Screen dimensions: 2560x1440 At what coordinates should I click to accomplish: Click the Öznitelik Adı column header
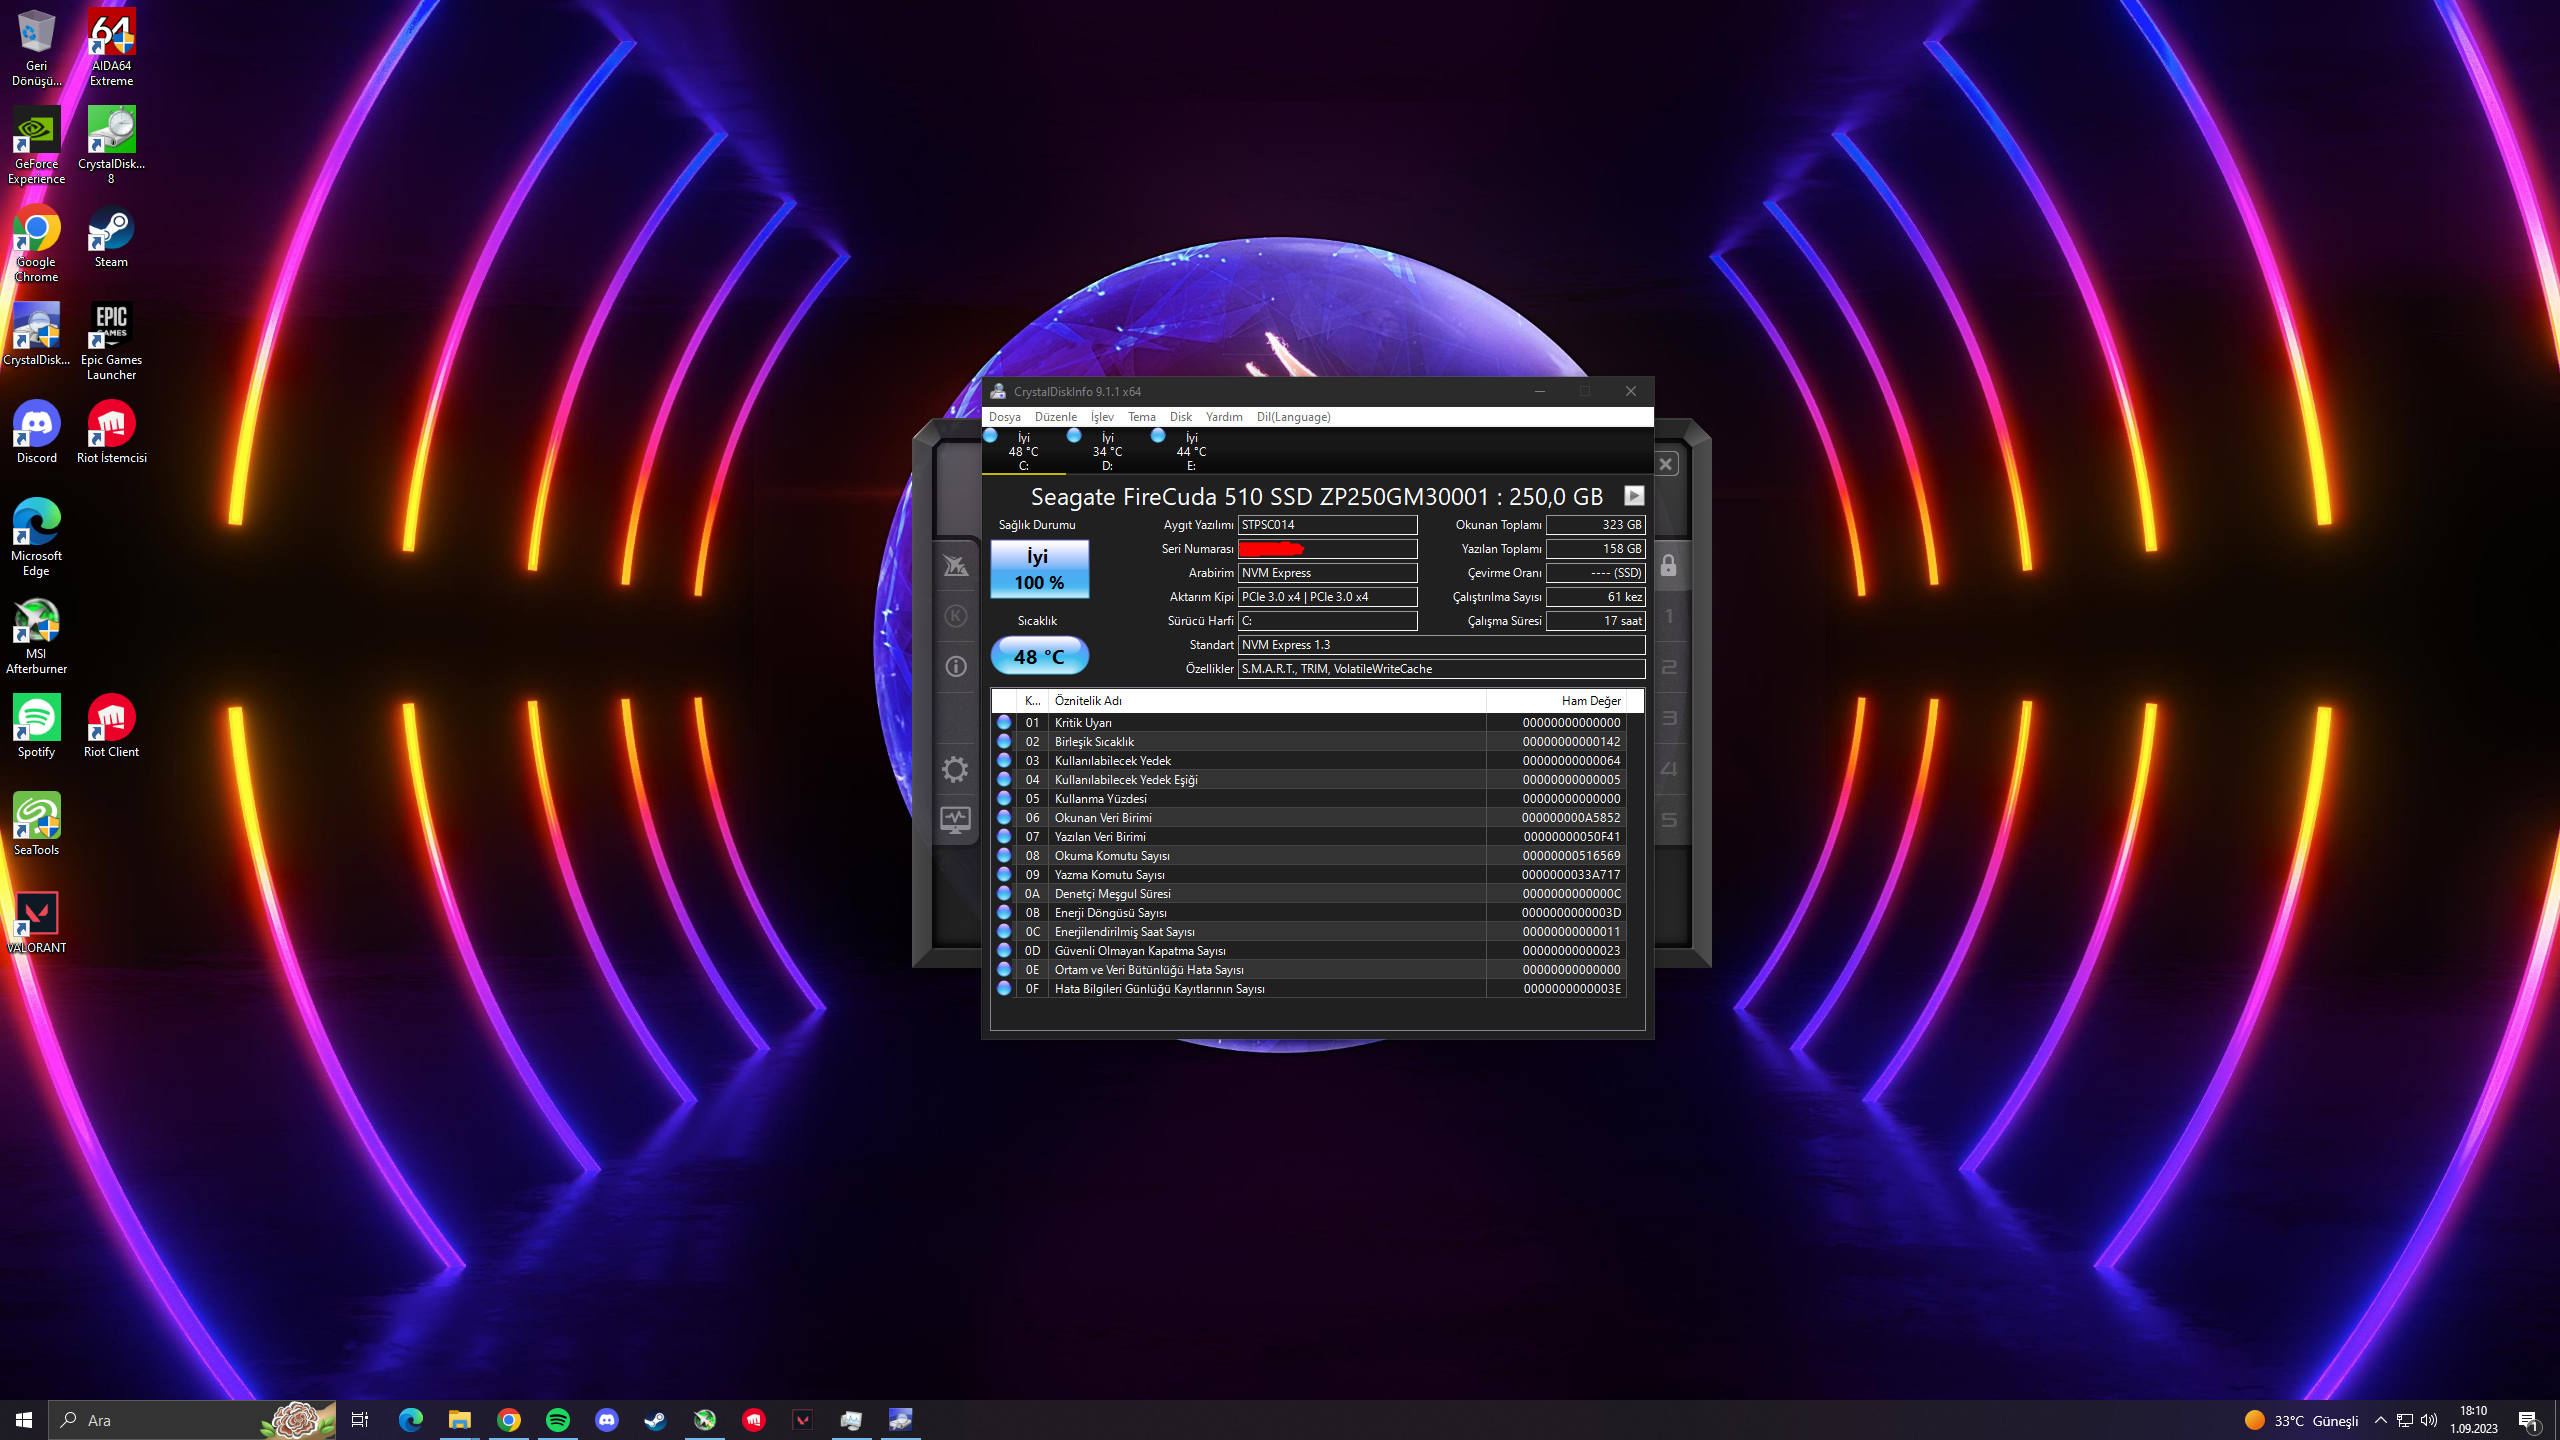pyautogui.click(x=1266, y=701)
